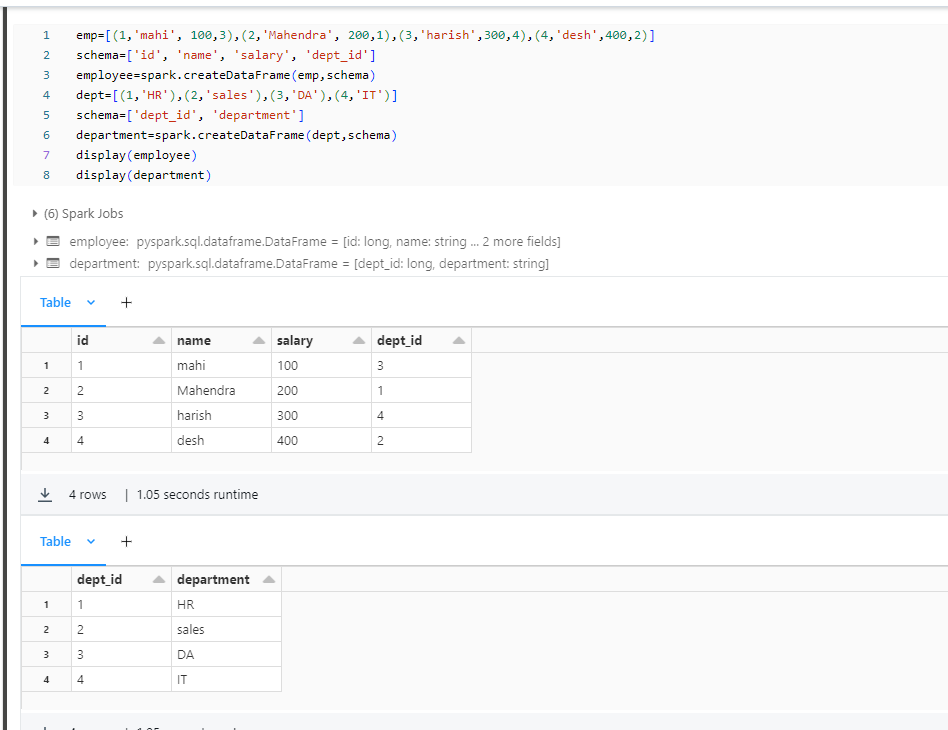Place cursor on code line 1 emp definition

point(365,35)
